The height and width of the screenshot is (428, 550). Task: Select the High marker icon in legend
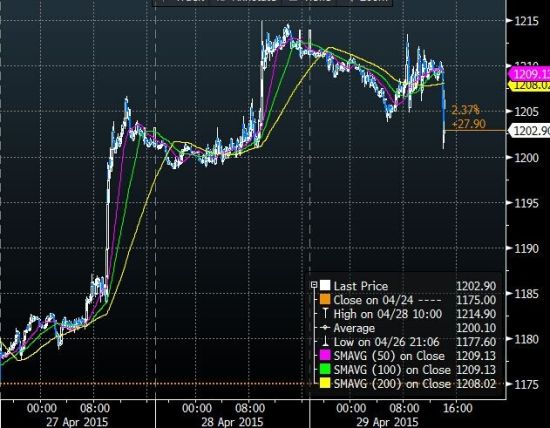[x=325, y=313]
